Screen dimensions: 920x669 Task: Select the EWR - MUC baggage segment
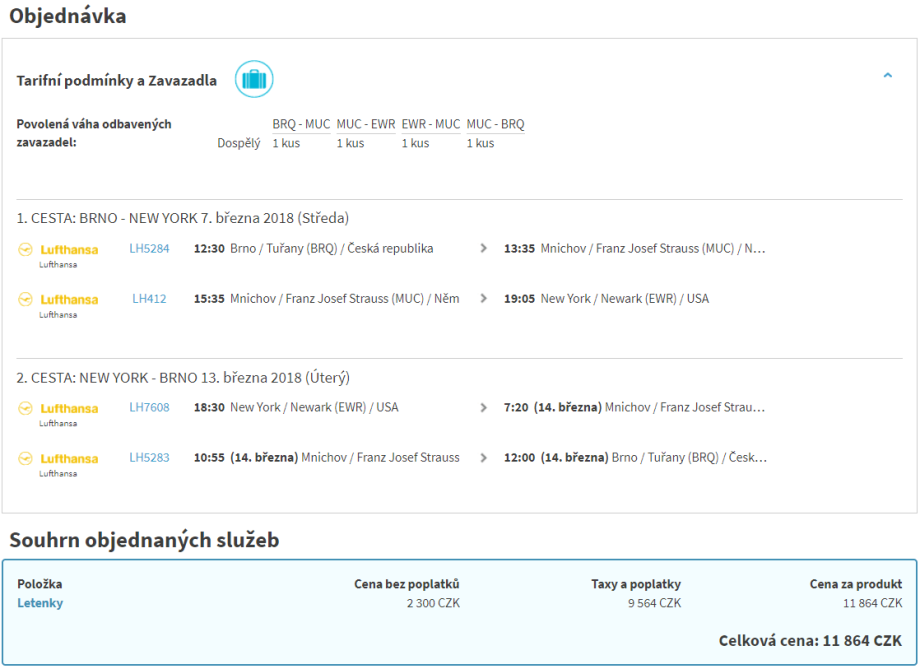[x=431, y=125]
